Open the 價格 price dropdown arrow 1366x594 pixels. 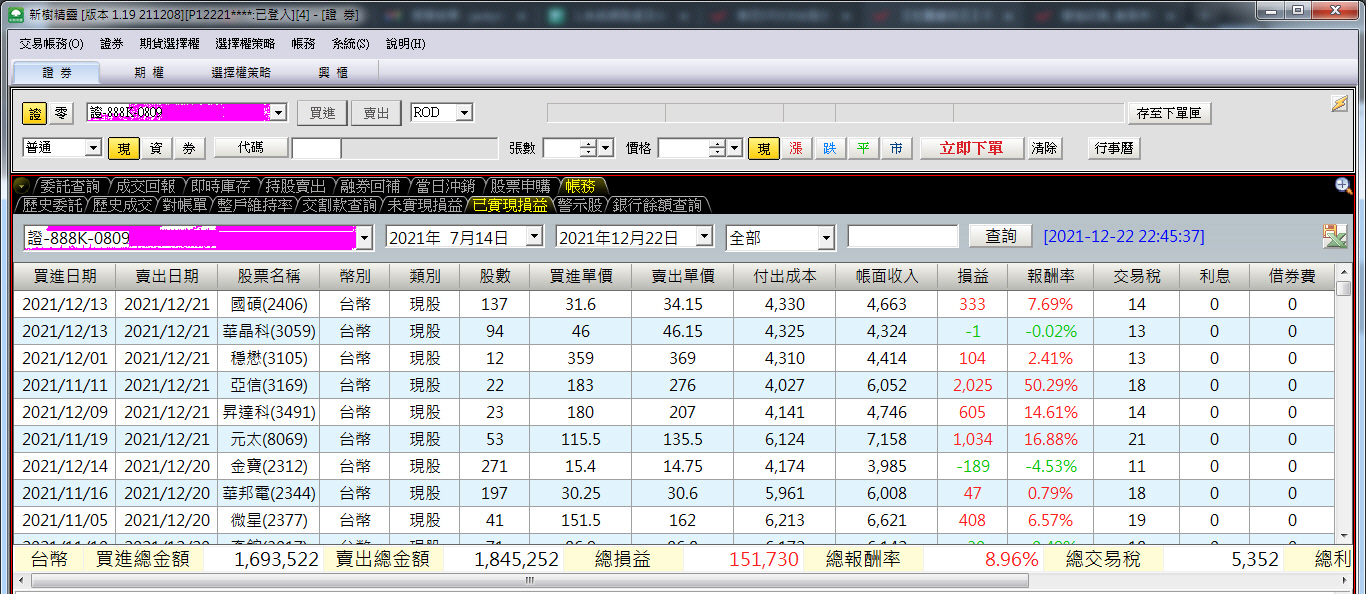[735, 148]
